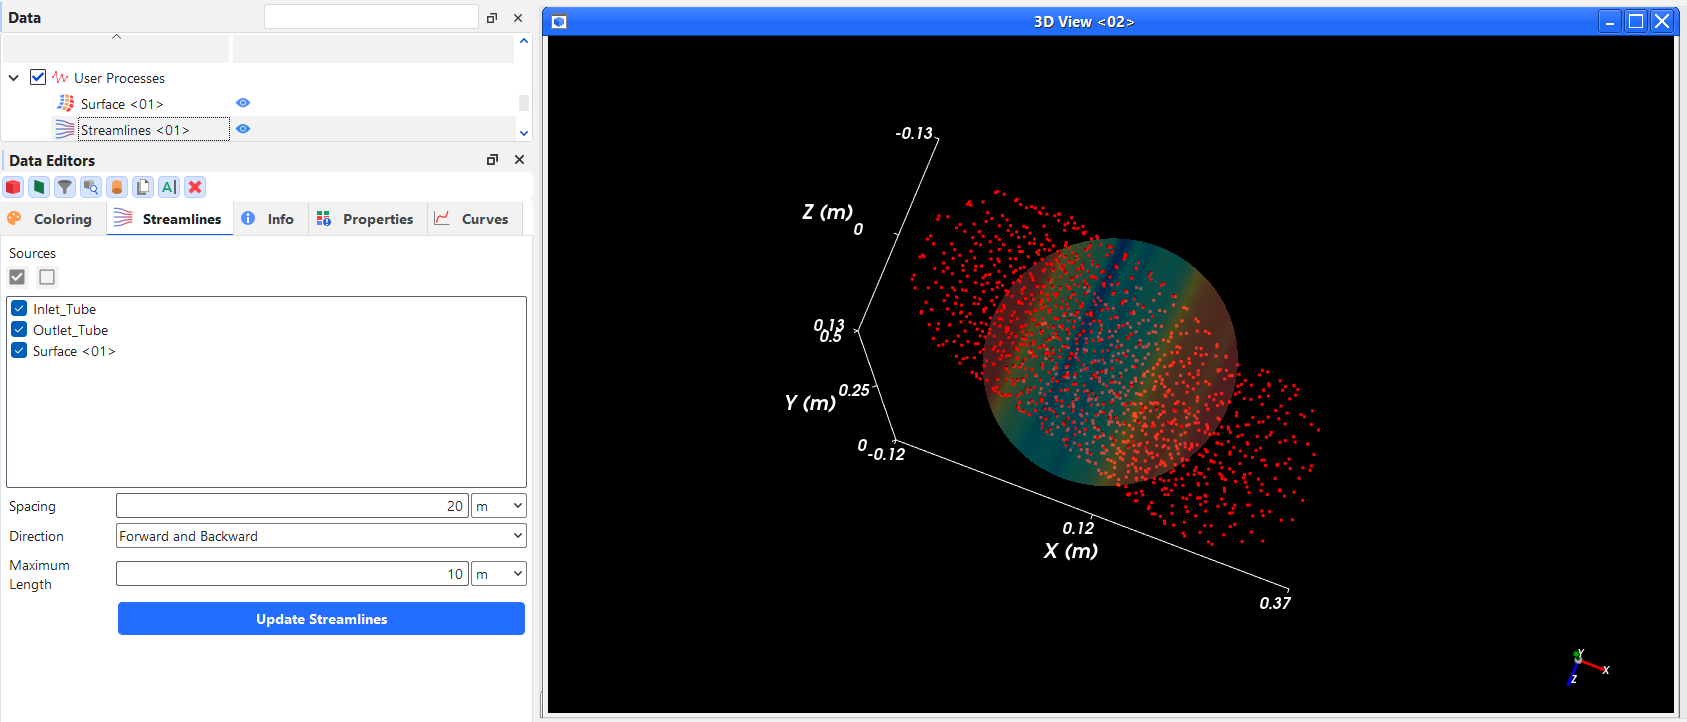This screenshot has height=722, width=1687.
Task: Open the Spacing unit dropdown
Action: click(499, 506)
